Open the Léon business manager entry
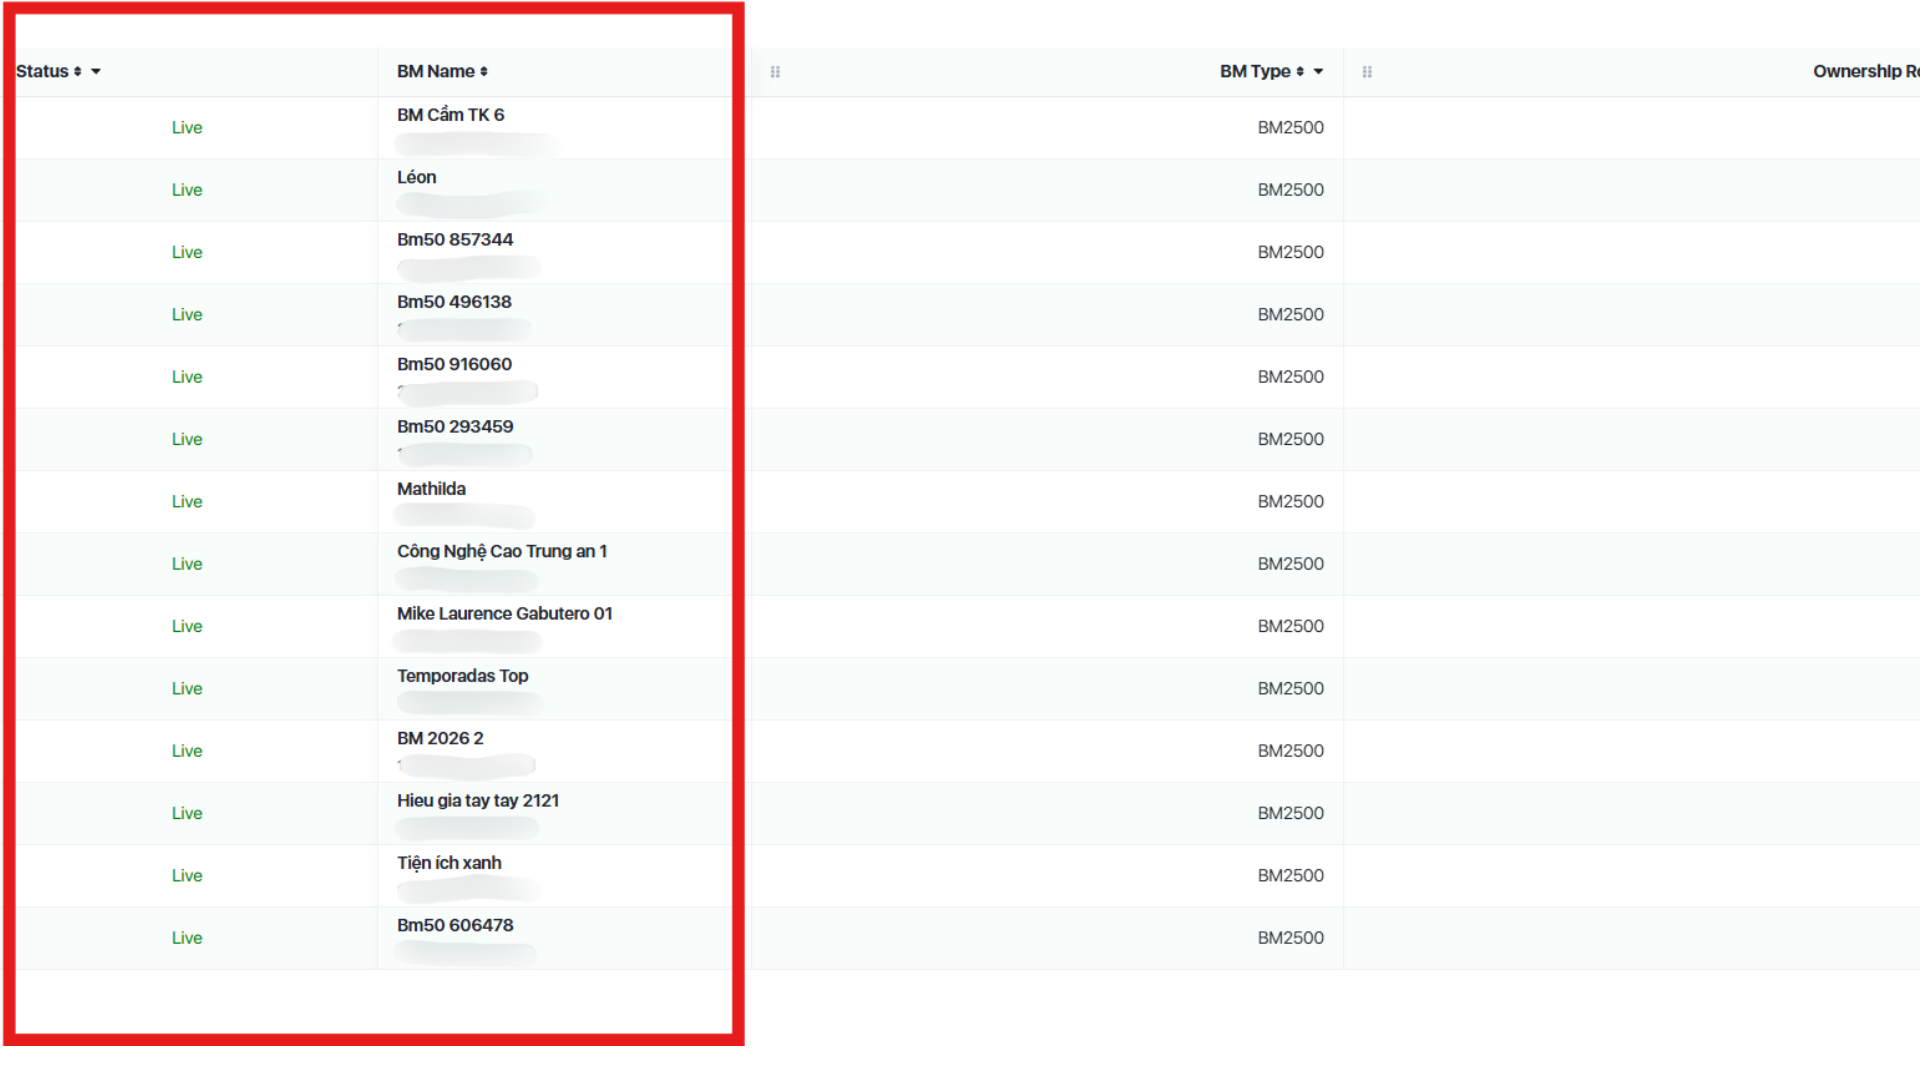Screen dimensions: 1920x1080 tap(416, 177)
